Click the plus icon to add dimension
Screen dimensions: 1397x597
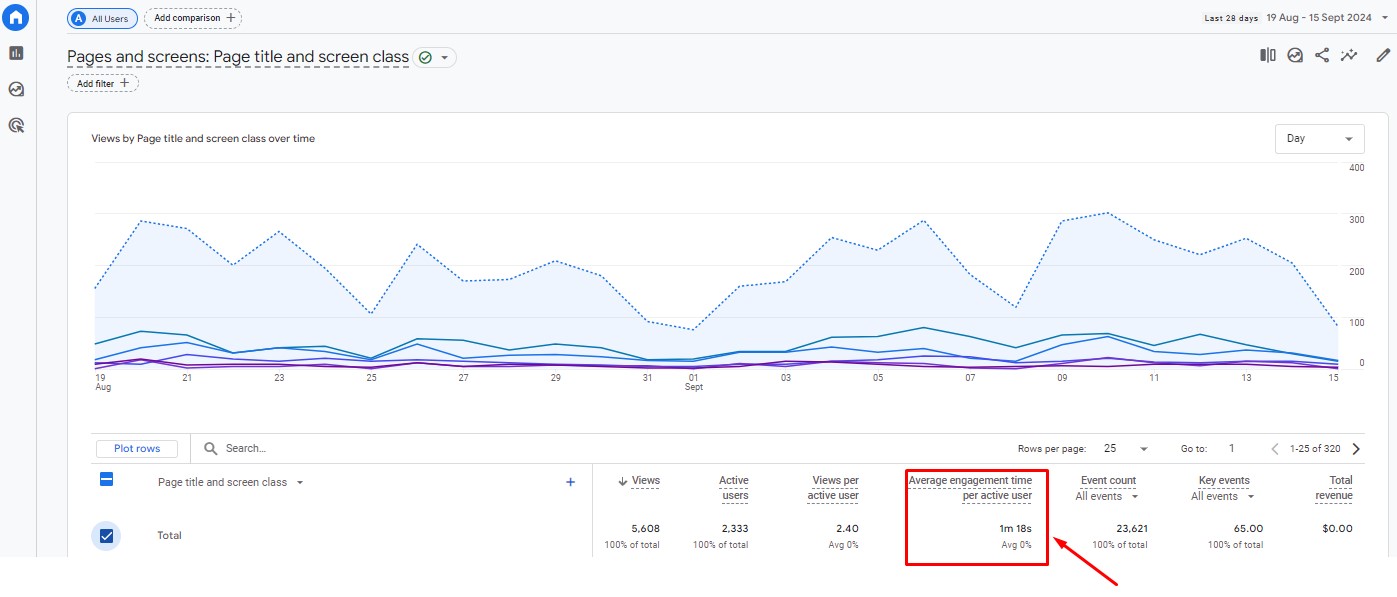click(x=571, y=482)
